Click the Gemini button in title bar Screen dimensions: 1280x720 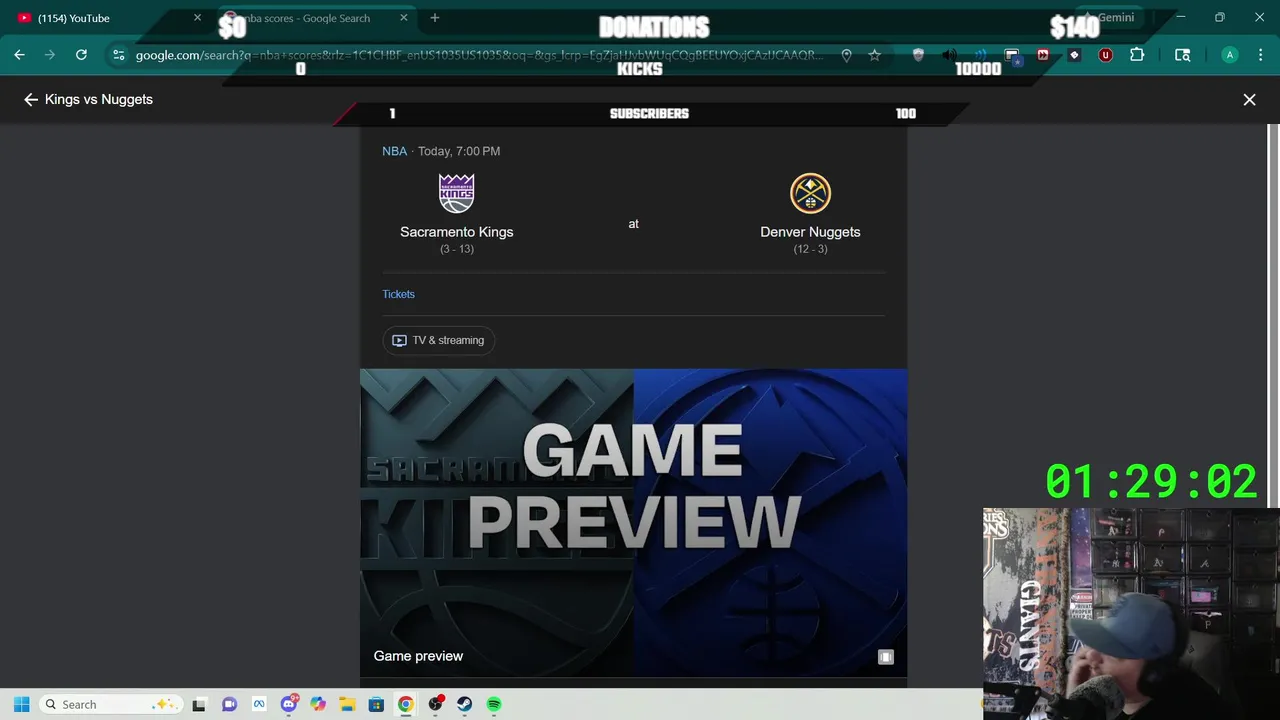pyautogui.click(x=1109, y=18)
